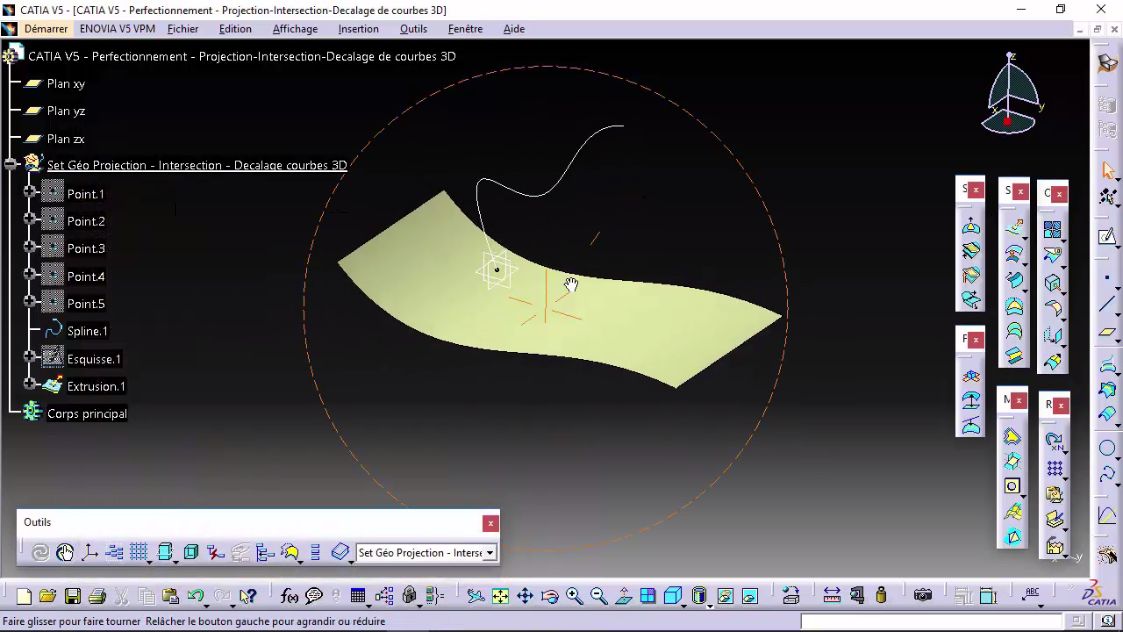Capture image with the camera icon
Image resolution: width=1123 pixels, height=632 pixels.
[x=923, y=595]
